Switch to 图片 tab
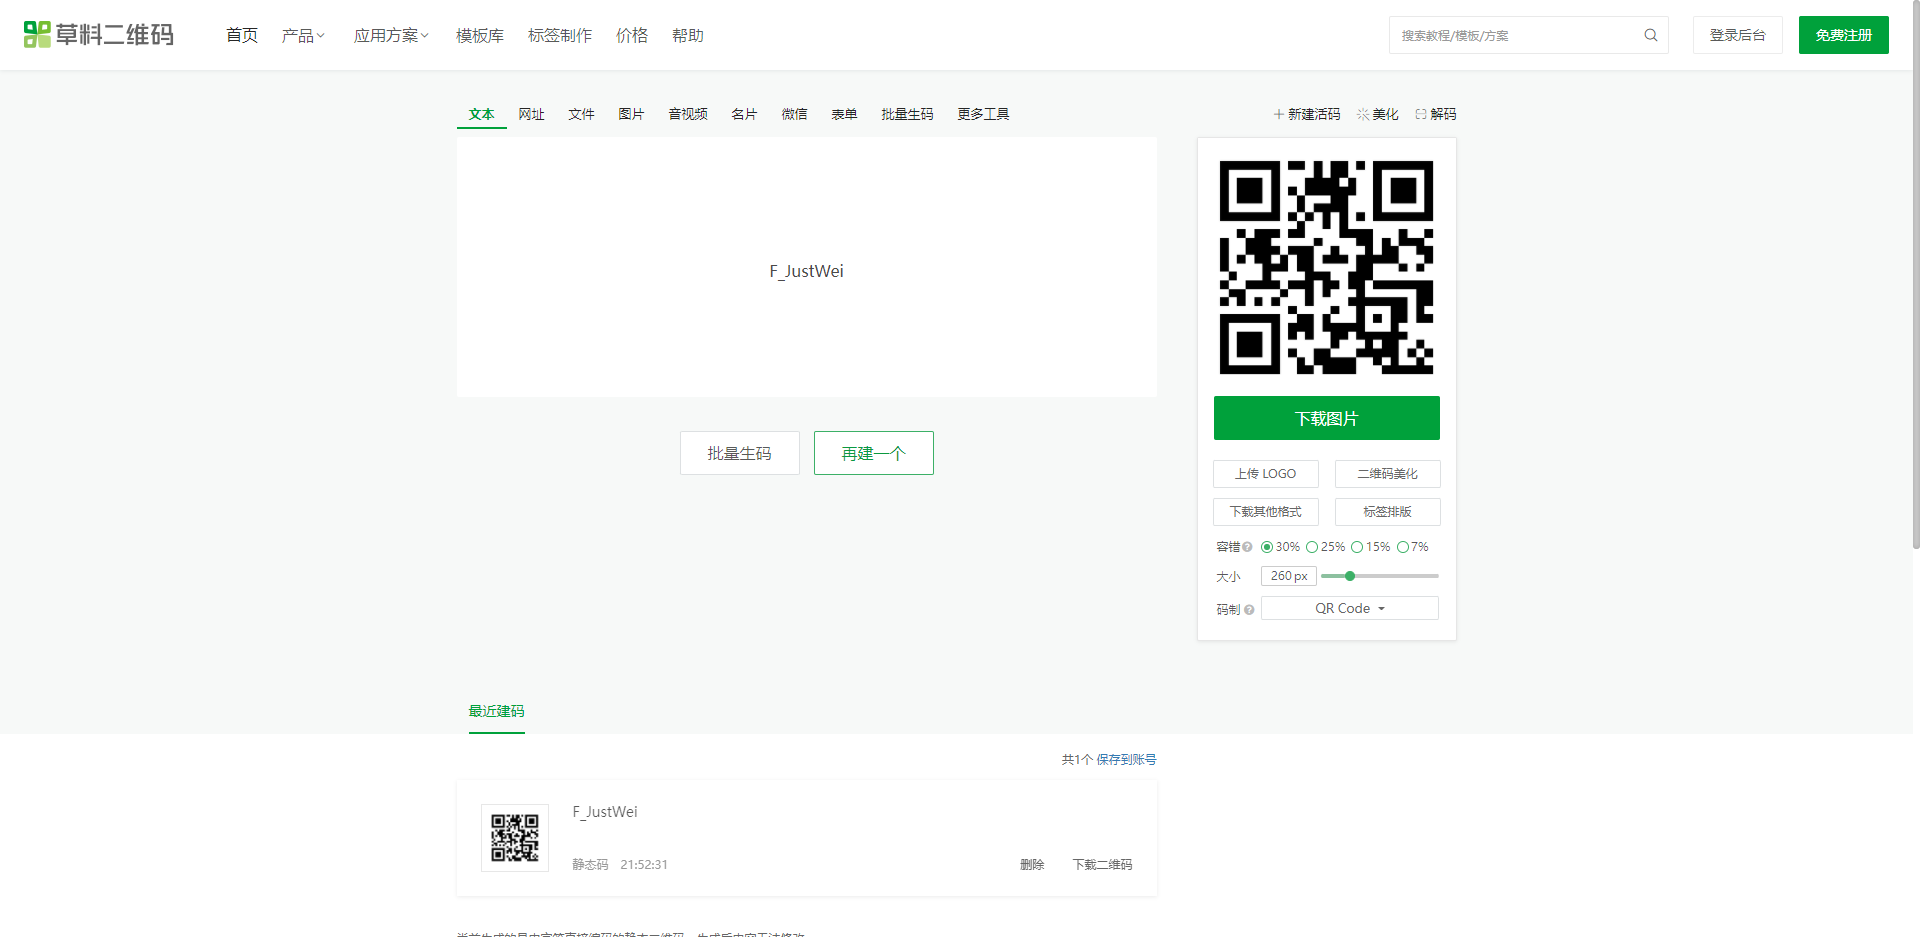Screen dimensions: 1920x937 click(x=632, y=114)
